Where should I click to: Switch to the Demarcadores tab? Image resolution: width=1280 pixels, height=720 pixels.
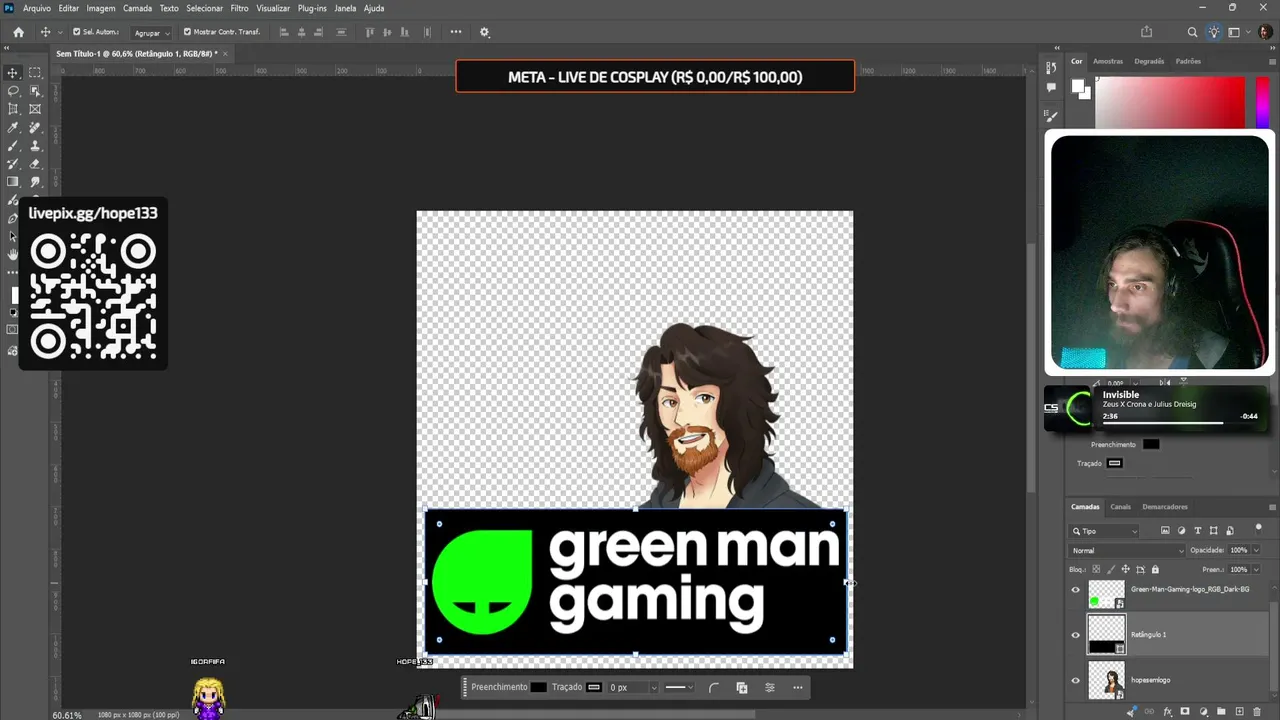pos(1165,507)
